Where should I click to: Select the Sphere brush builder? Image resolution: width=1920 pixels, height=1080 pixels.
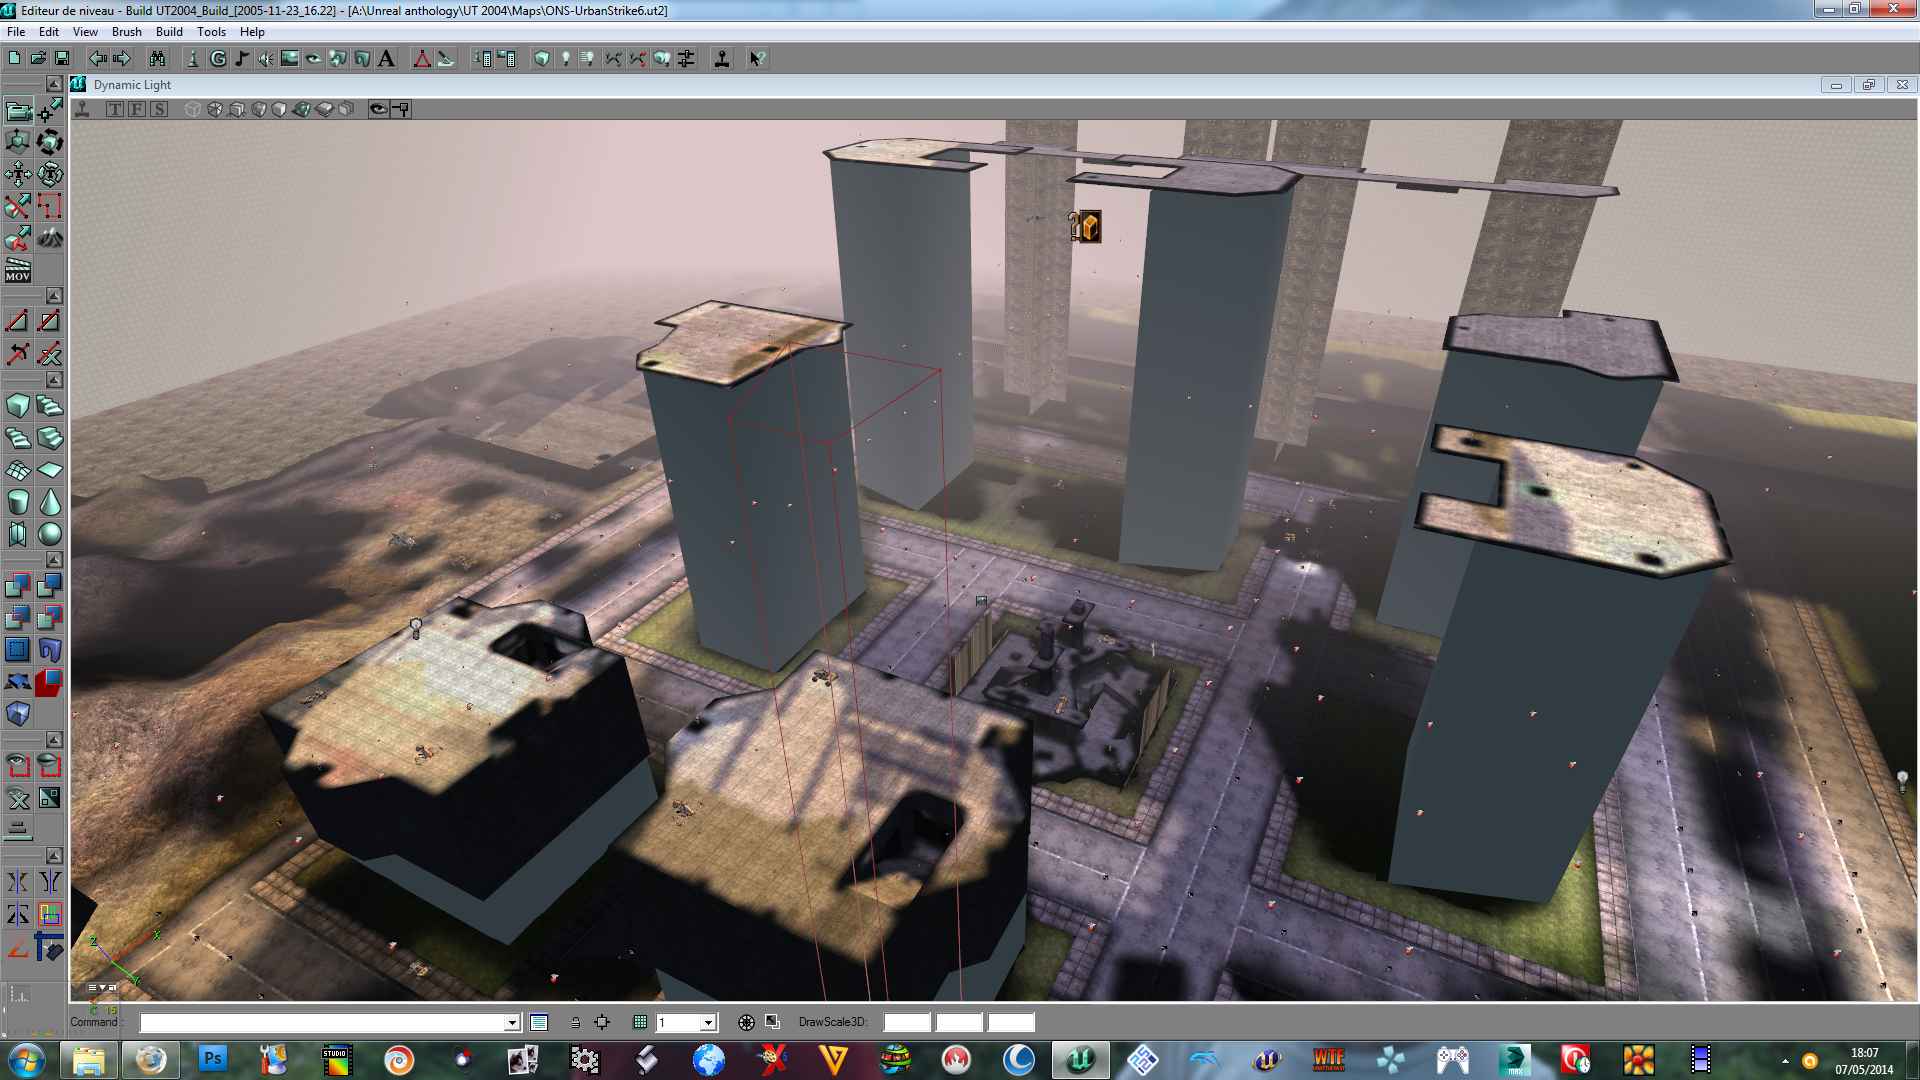pyautogui.click(x=50, y=534)
